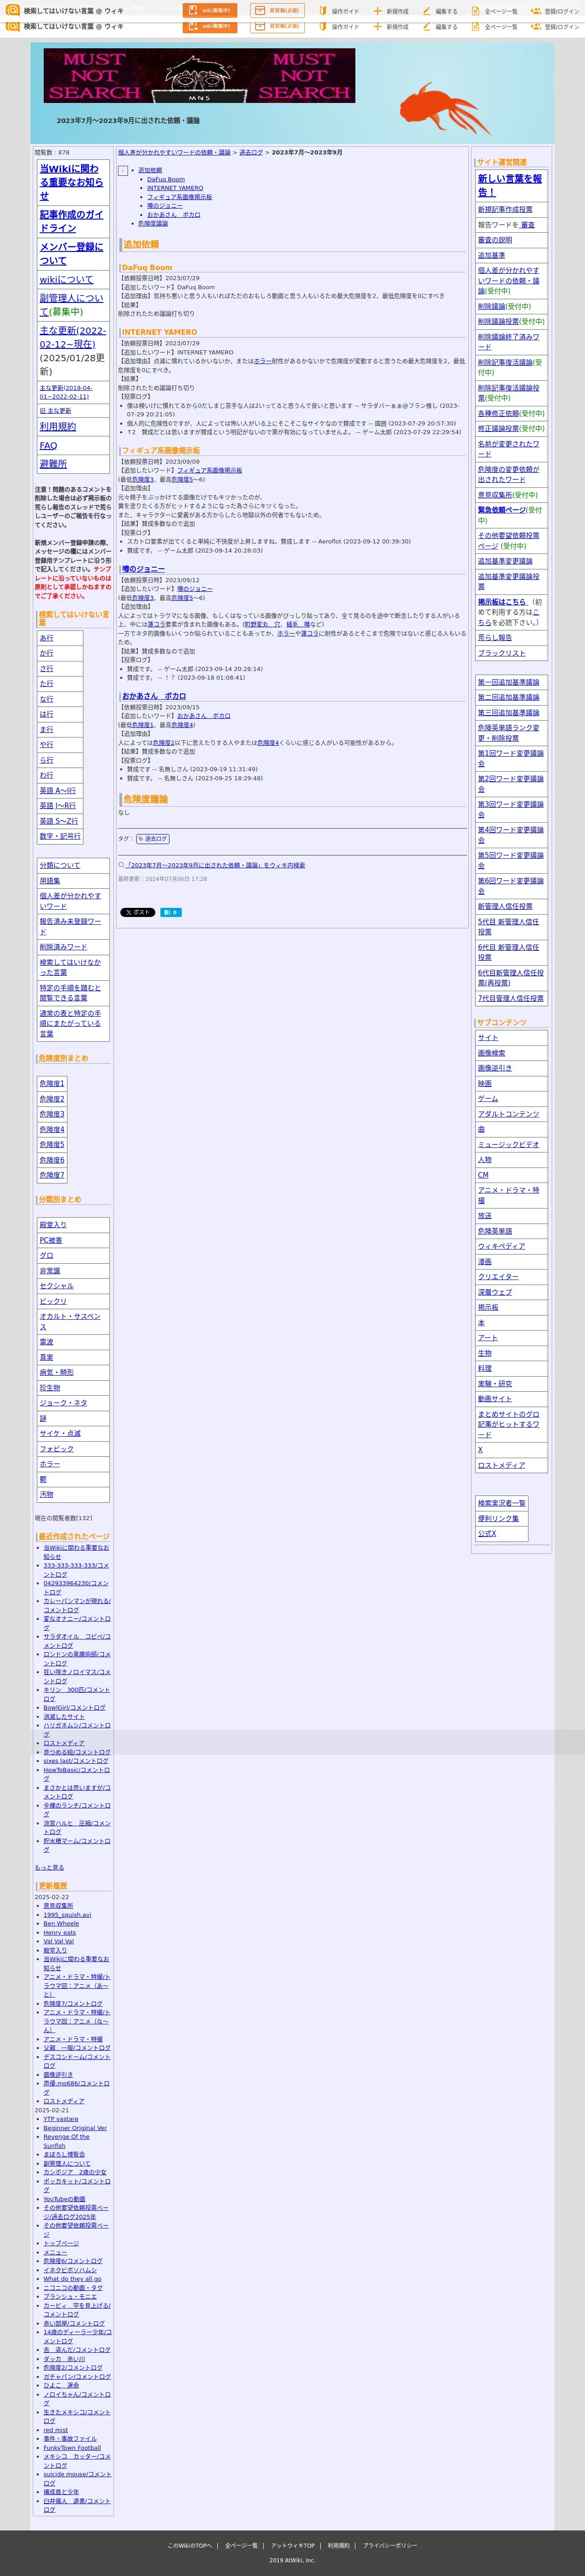The height and width of the screenshot is (2576, 585).
Task: Open the 英語 A〜I行 index
Action: (x=57, y=790)
